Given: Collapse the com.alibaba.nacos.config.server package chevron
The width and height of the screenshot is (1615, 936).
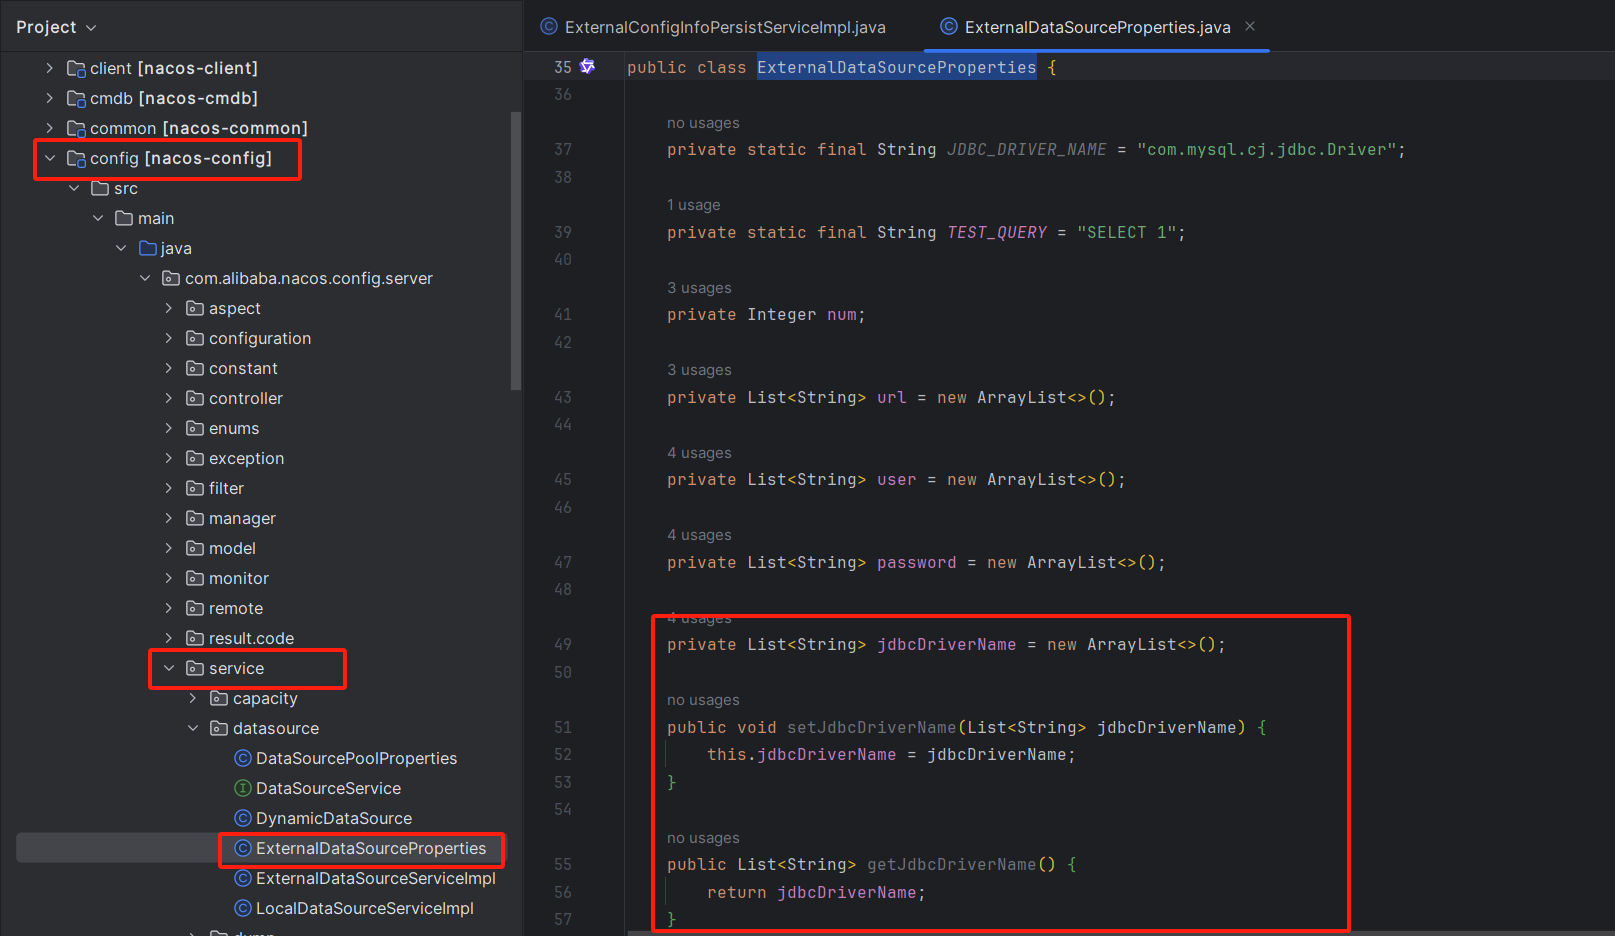Looking at the screenshot, I should click(145, 278).
